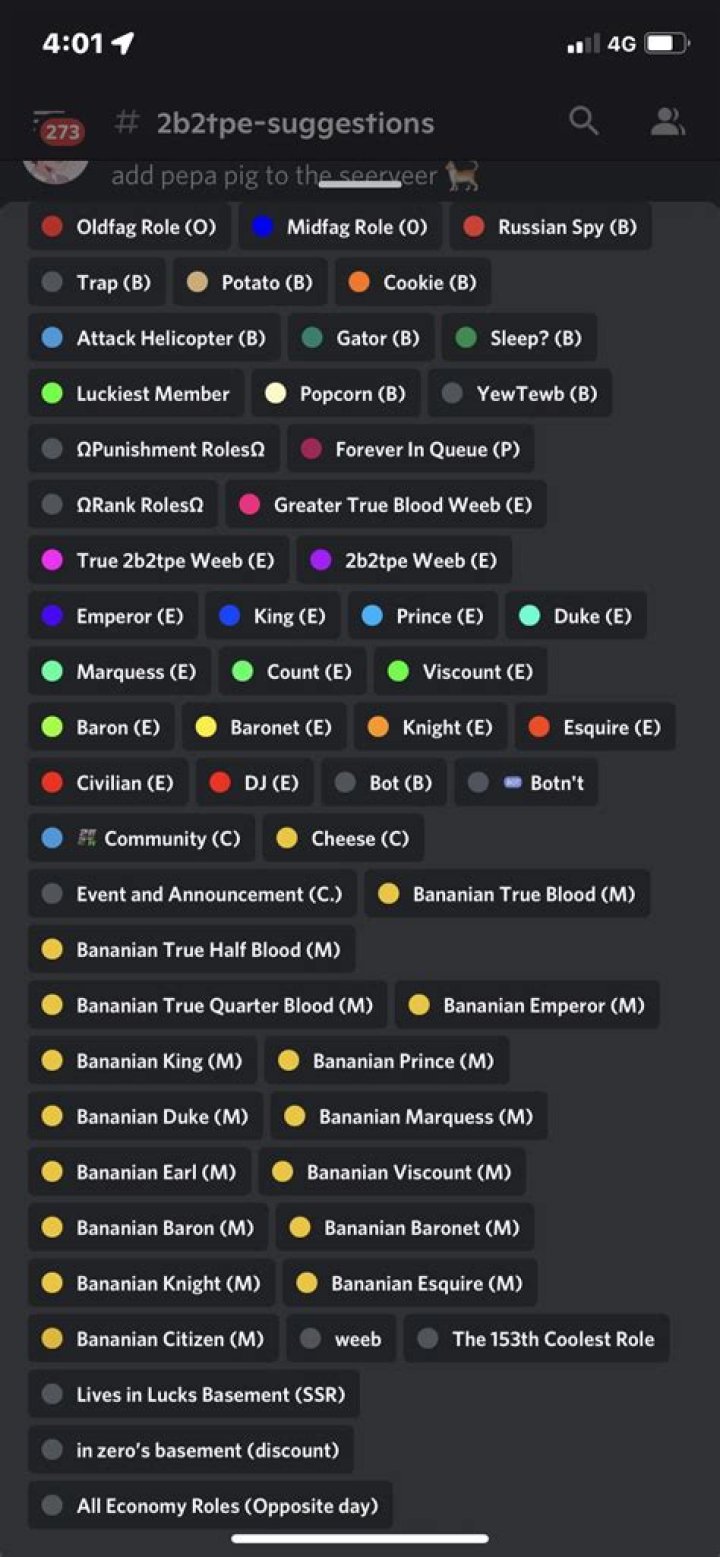Select the Cheese (C) role

(343, 838)
